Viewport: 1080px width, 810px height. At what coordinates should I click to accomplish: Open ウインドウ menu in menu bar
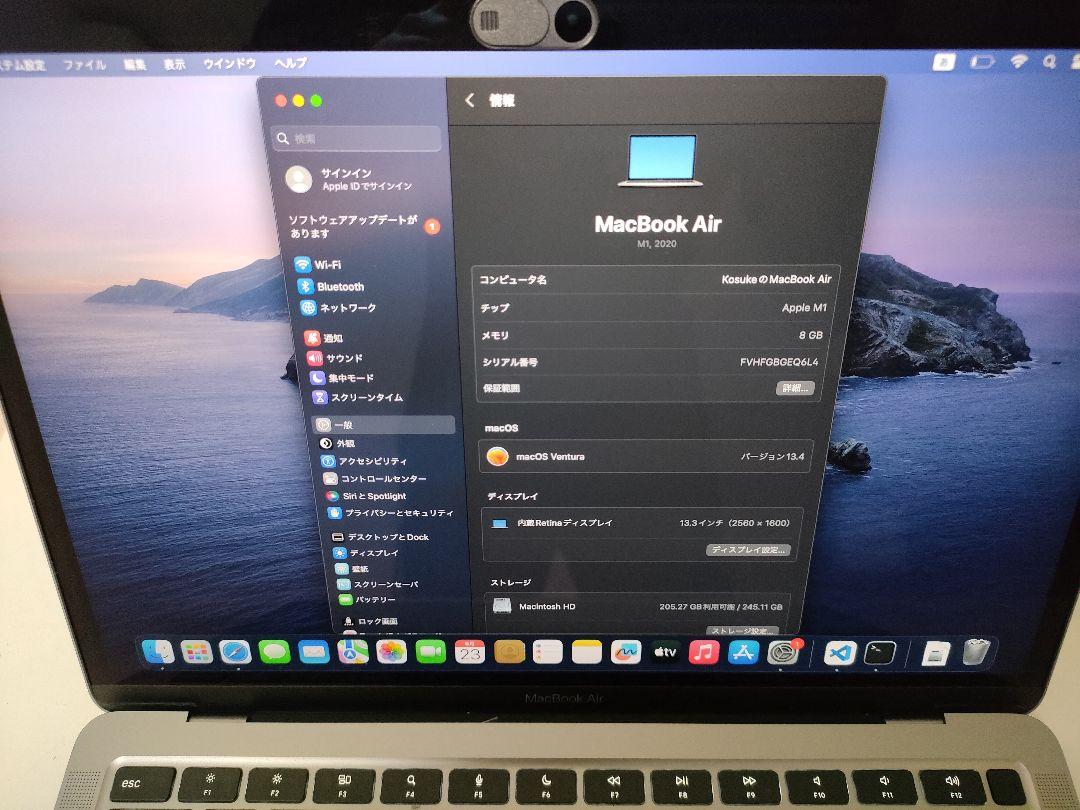point(229,63)
